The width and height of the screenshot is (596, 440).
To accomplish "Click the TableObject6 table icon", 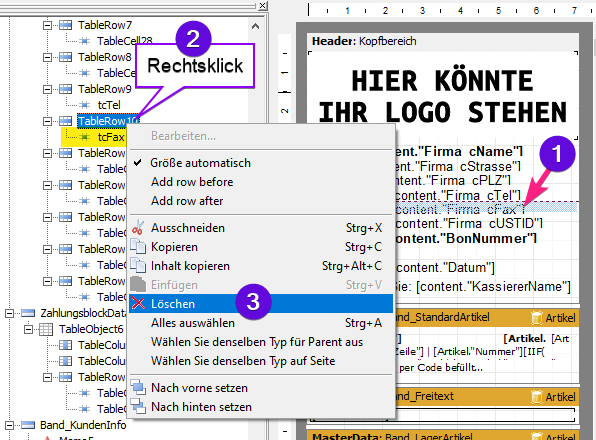I will [x=46, y=329].
